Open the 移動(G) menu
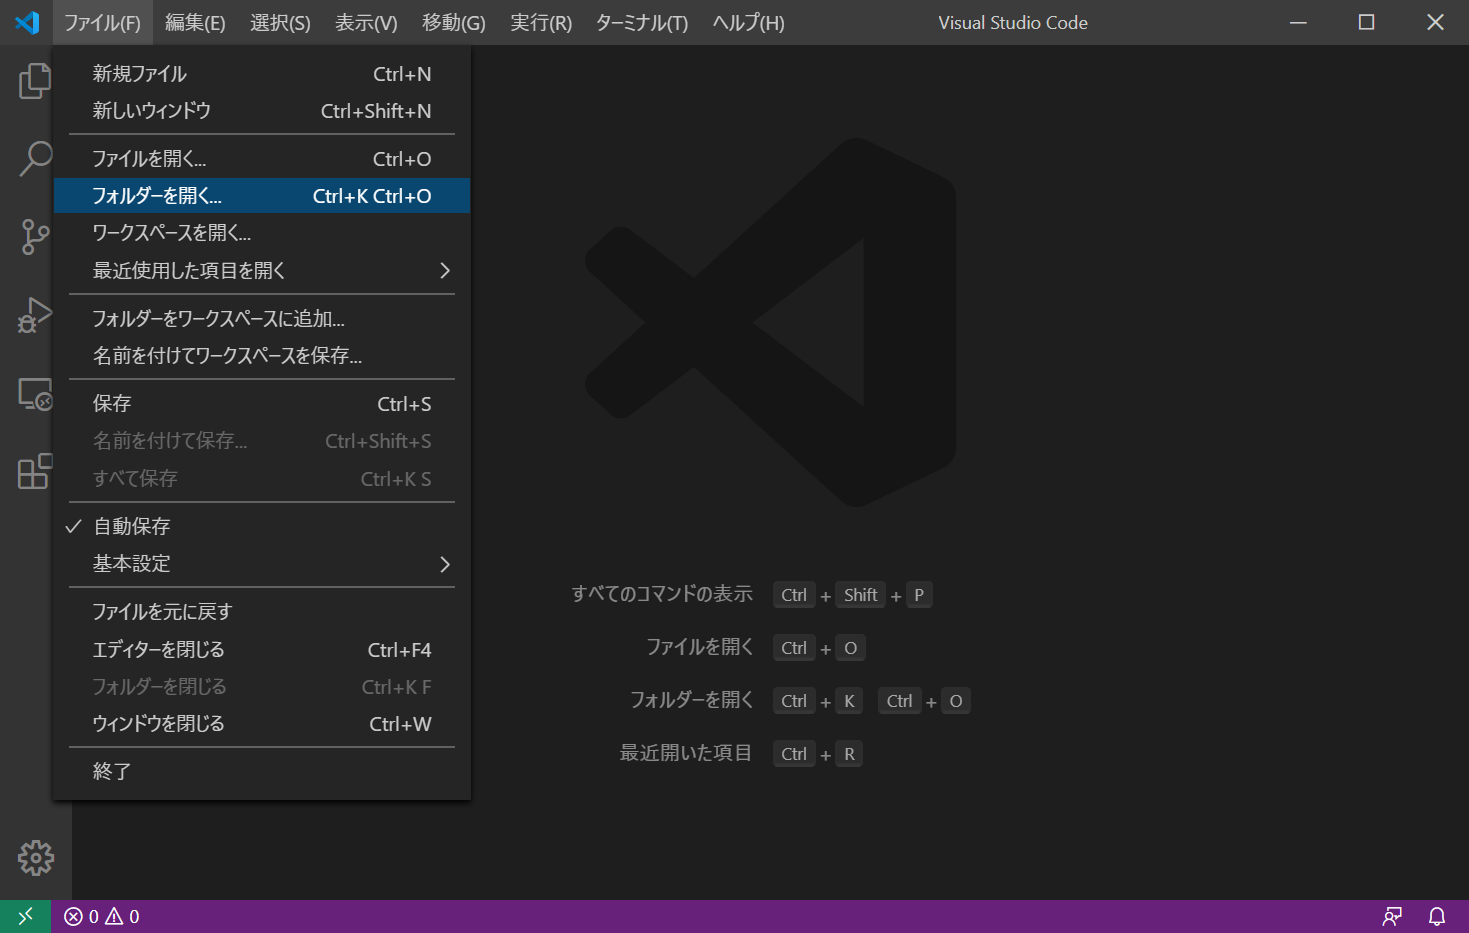Image resolution: width=1469 pixels, height=933 pixels. click(454, 22)
